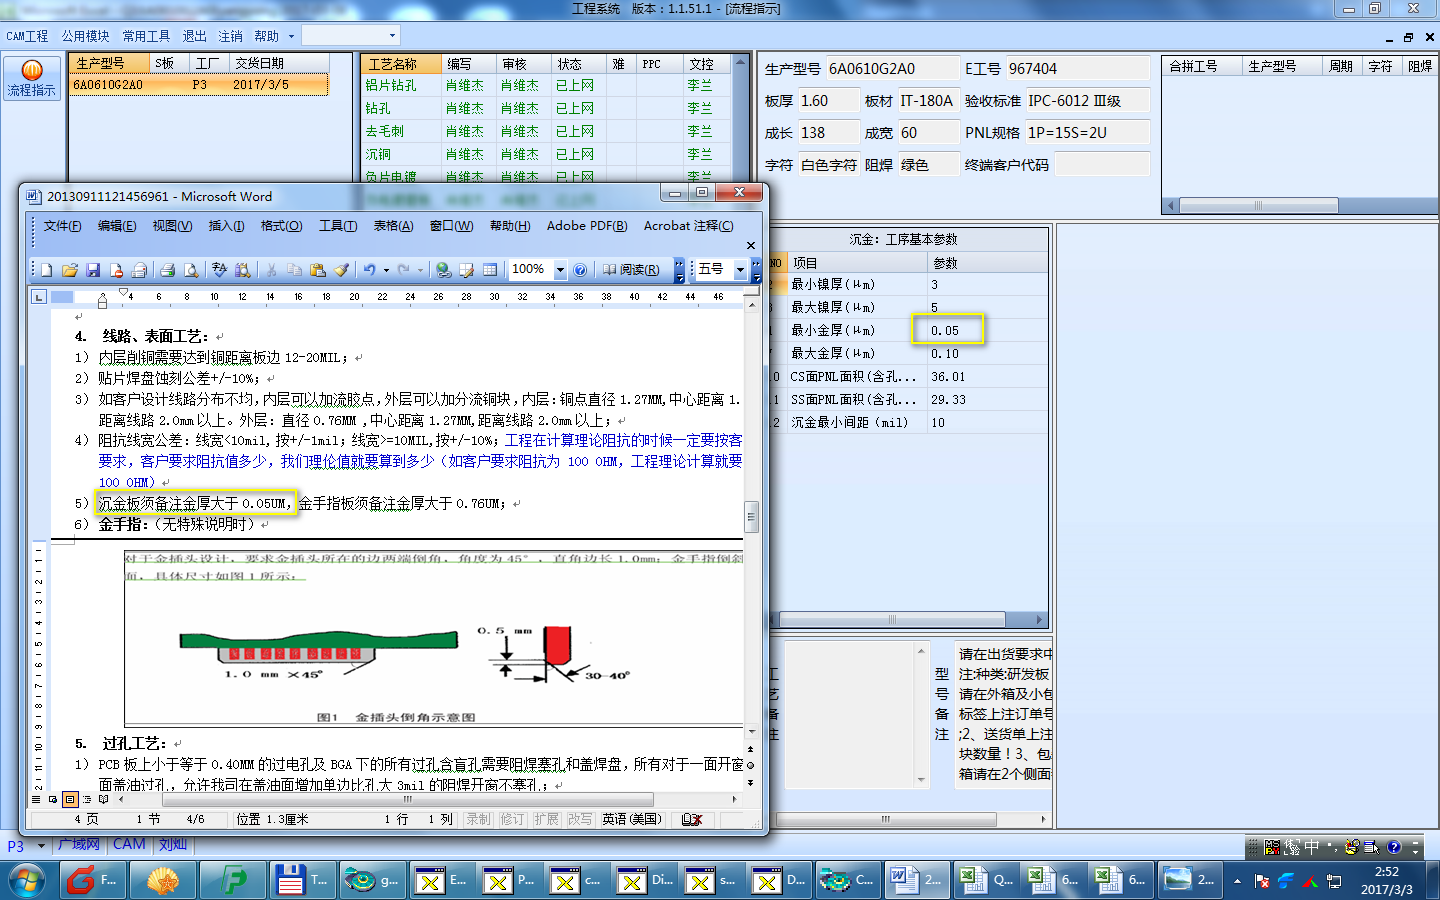Switch to Normal view icon in Word
Image resolution: width=1440 pixels, height=900 pixels.
pos(37,799)
